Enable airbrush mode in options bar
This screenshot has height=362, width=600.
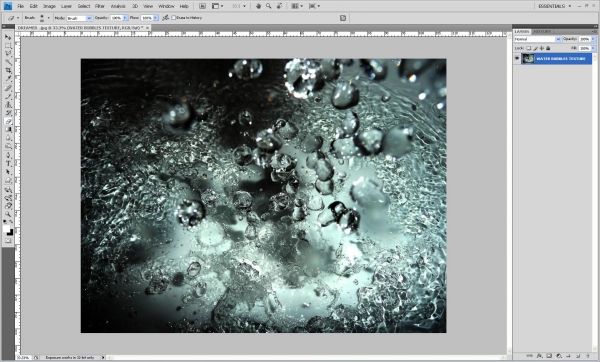coord(165,18)
